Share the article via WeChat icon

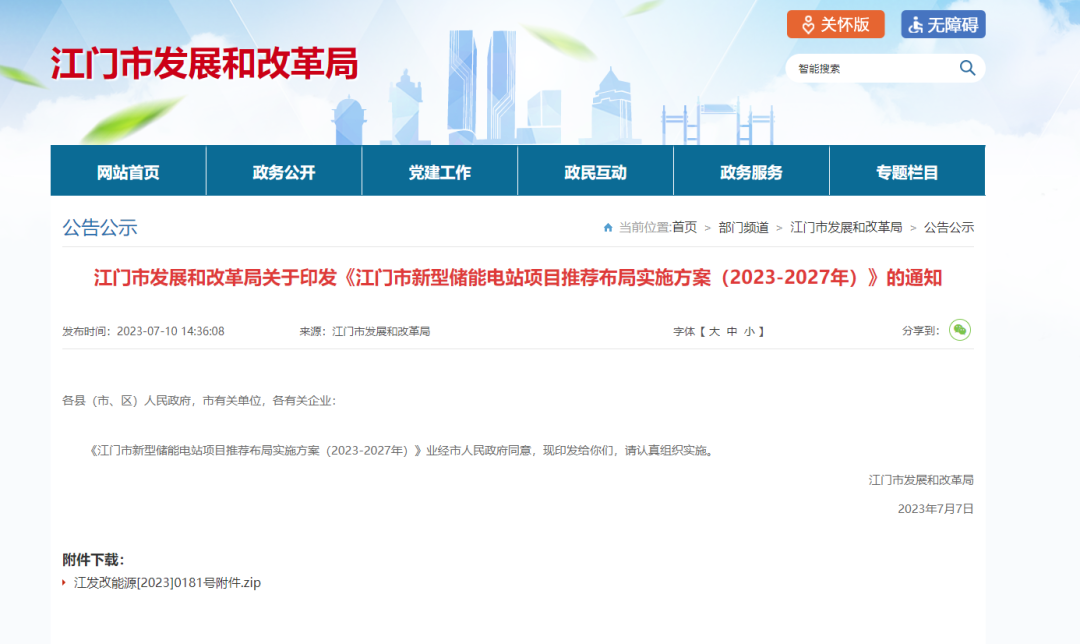click(x=960, y=330)
